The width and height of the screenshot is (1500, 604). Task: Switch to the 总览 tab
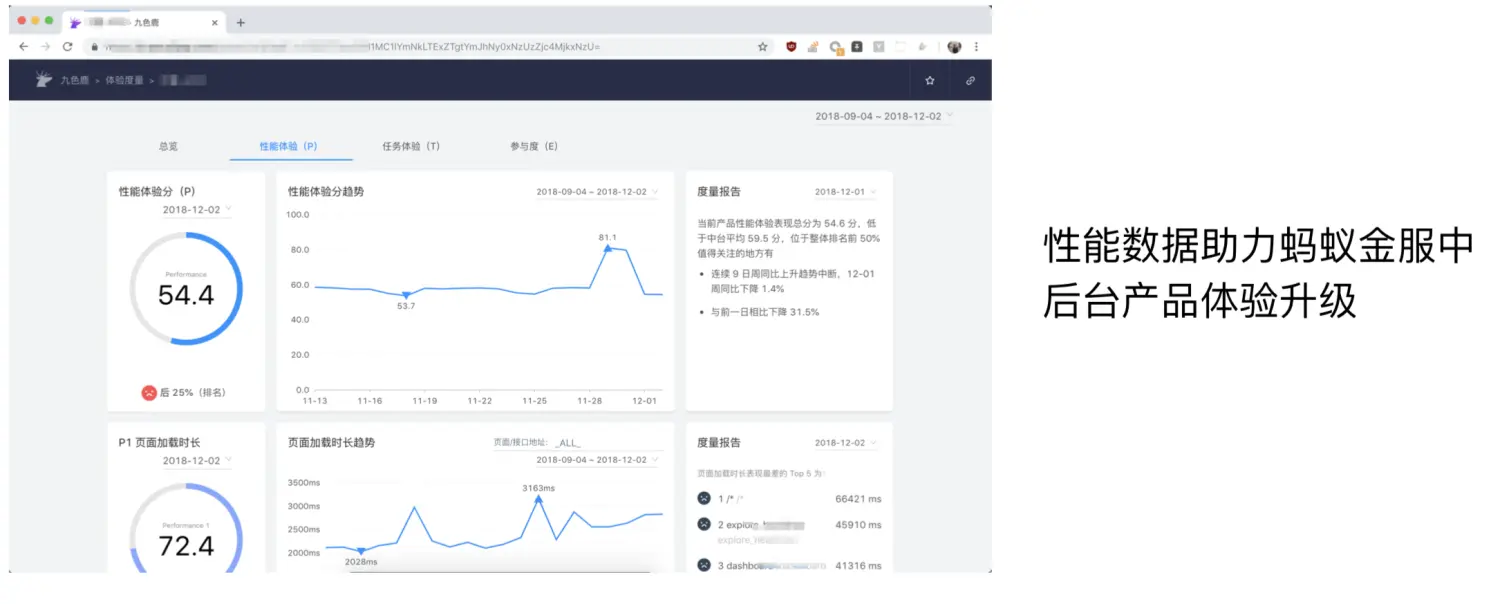[168, 146]
